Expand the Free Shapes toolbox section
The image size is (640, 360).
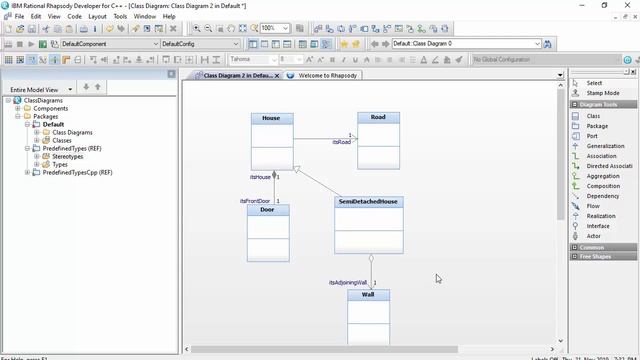(x=575, y=256)
